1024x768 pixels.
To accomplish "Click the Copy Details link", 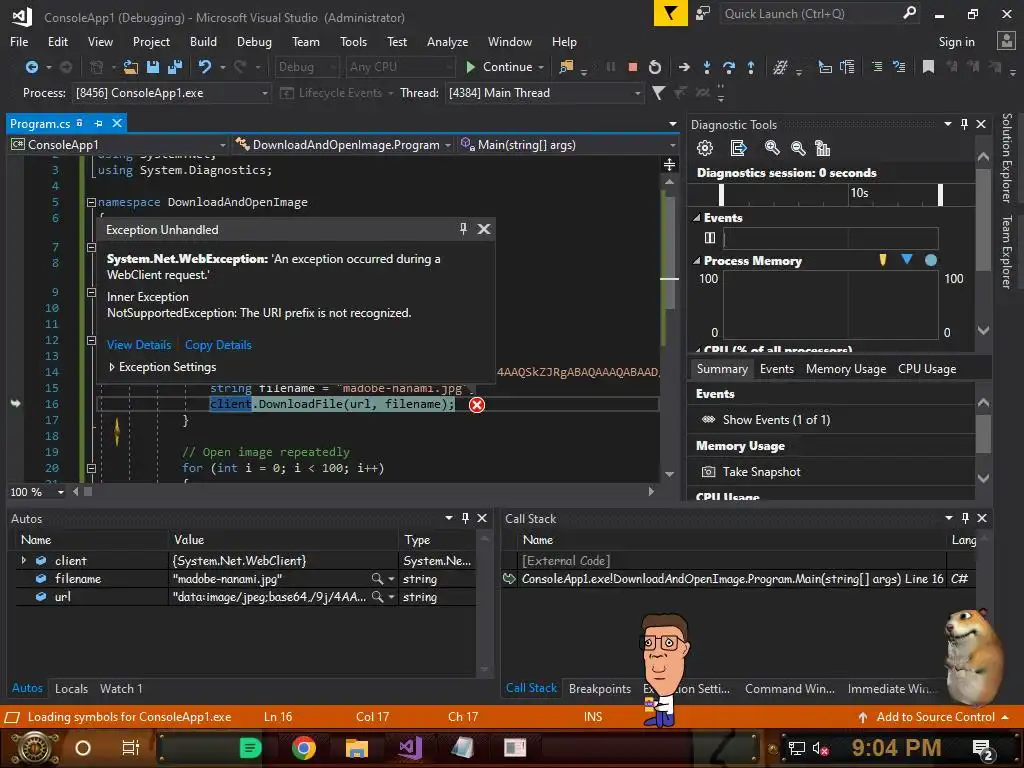I will (x=218, y=345).
